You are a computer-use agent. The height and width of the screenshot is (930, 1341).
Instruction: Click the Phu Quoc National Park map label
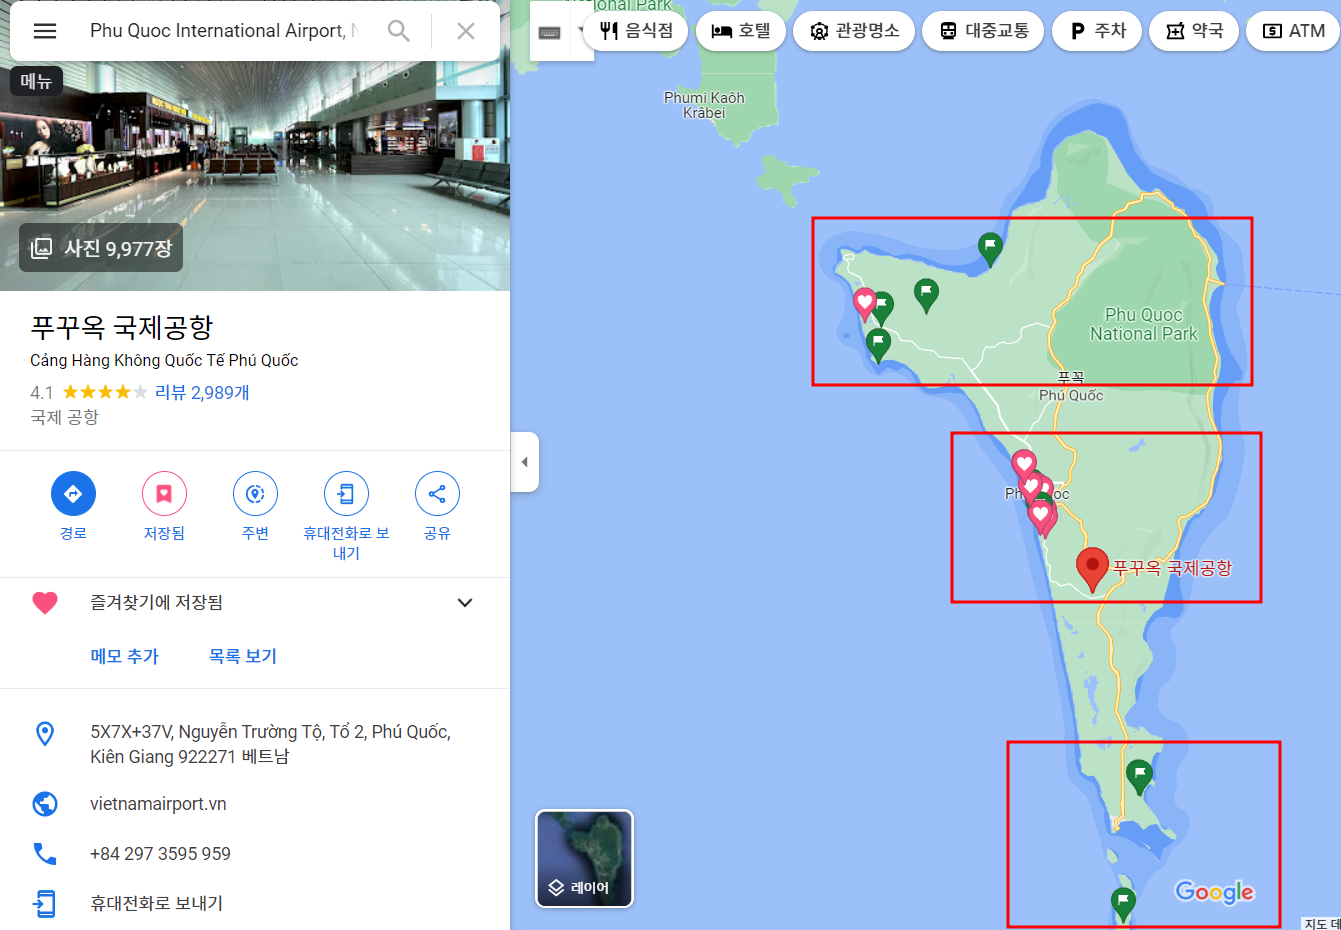(1143, 324)
